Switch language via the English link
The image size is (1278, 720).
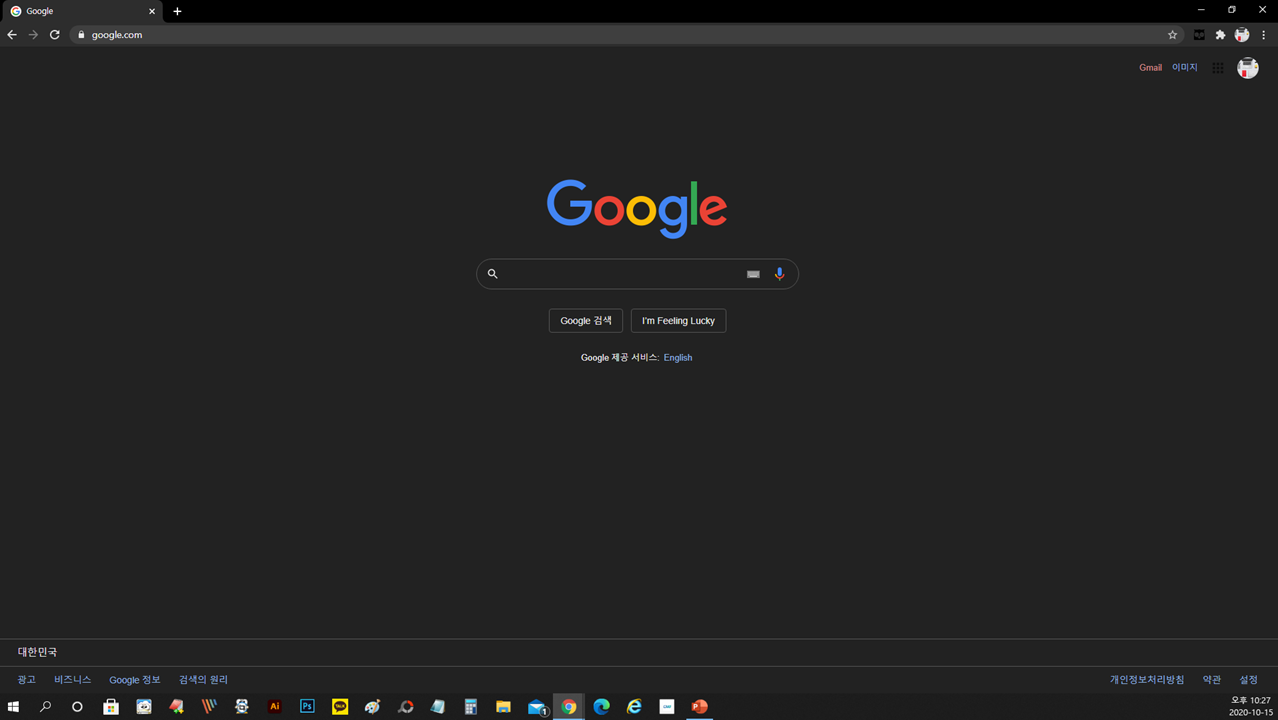coord(678,358)
